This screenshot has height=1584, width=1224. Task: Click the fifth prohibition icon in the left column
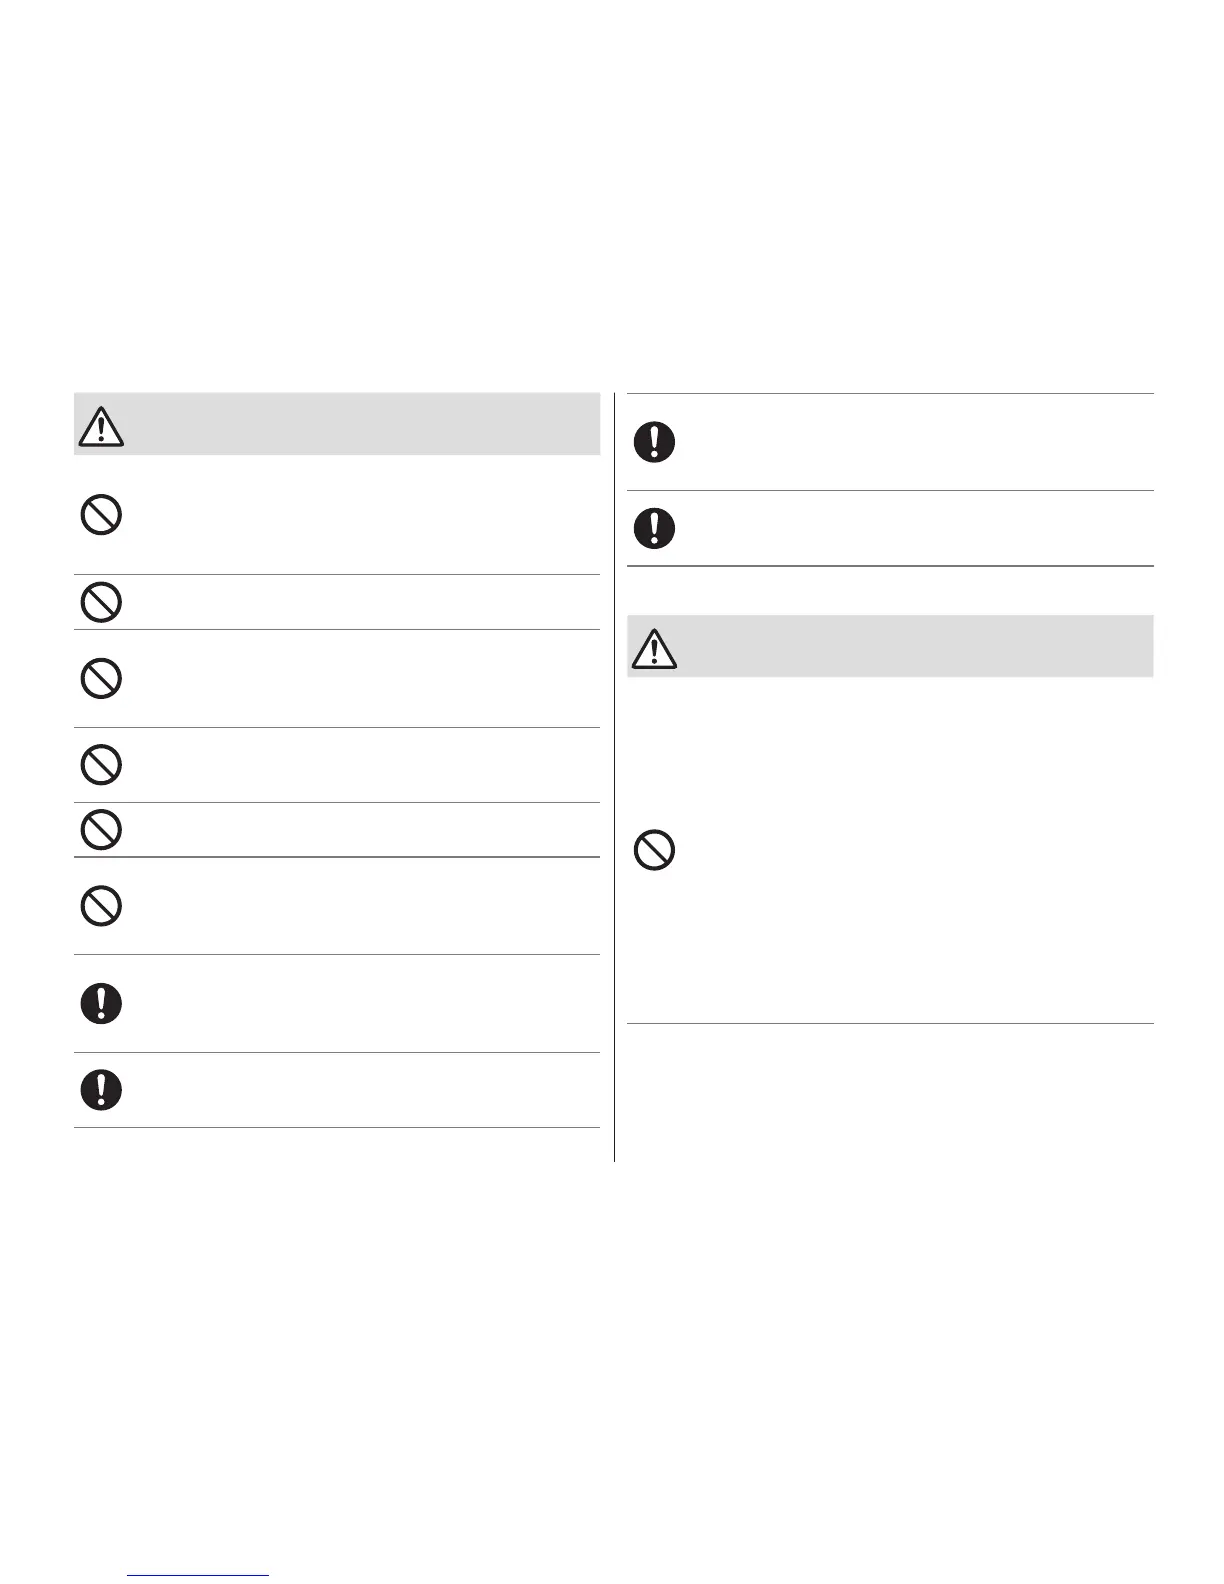point(101,830)
